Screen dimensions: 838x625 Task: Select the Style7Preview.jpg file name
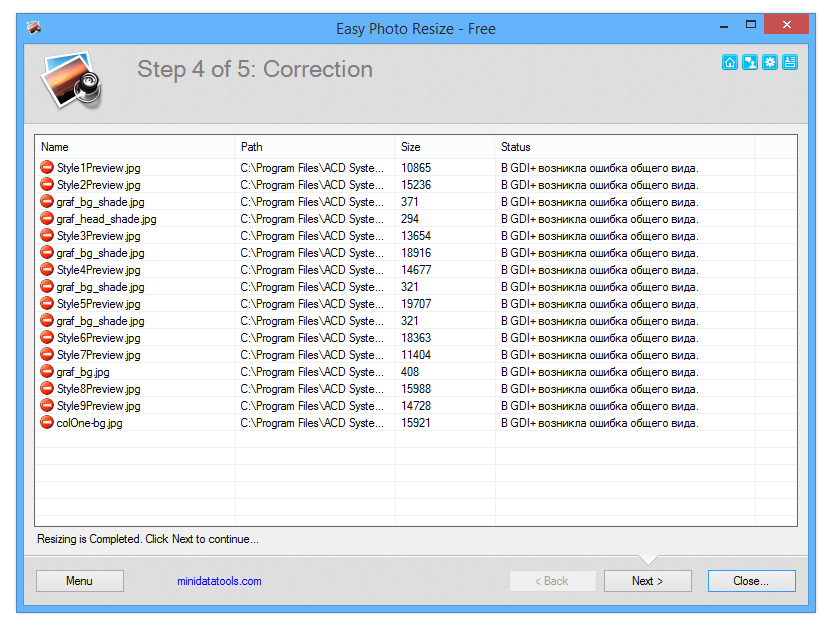point(99,355)
